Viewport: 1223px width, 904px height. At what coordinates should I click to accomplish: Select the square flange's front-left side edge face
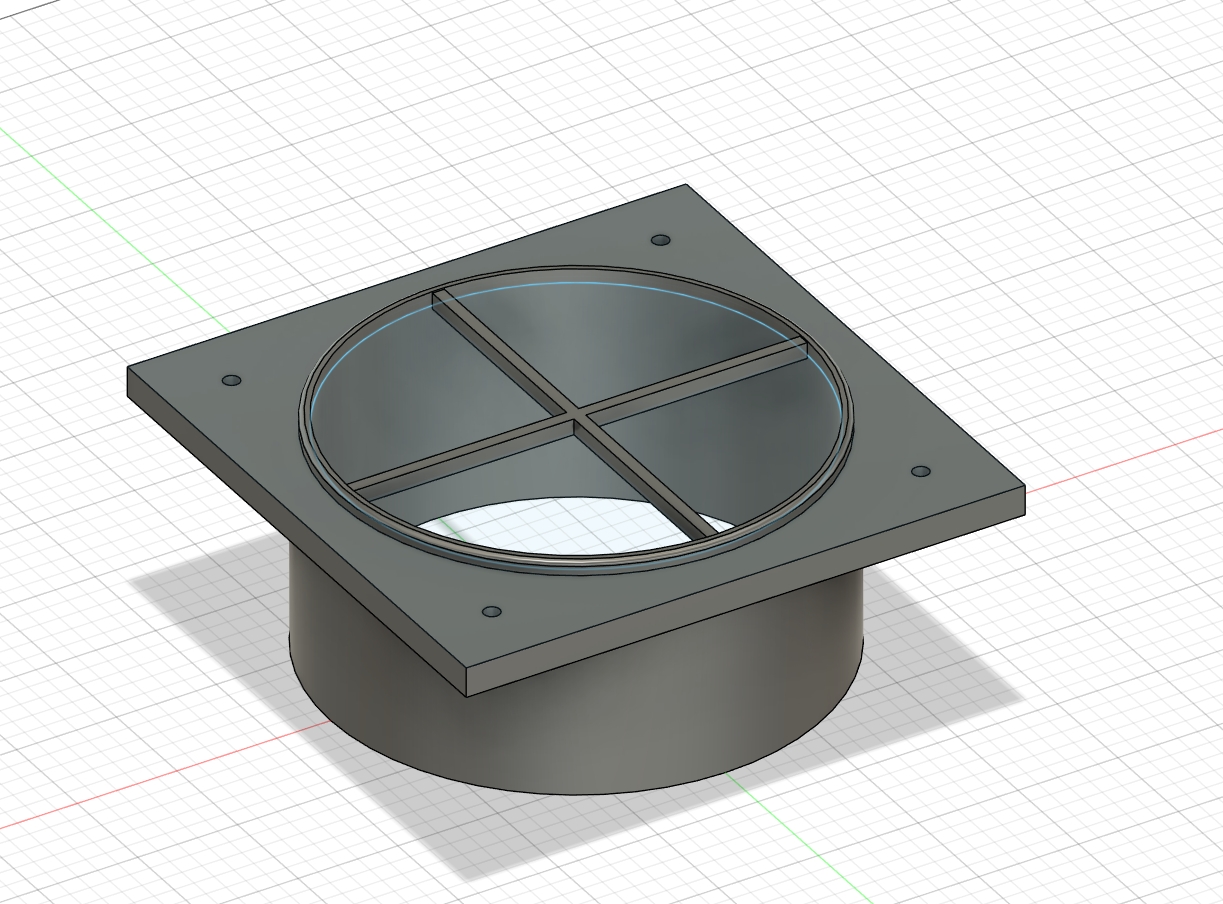tap(298, 533)
